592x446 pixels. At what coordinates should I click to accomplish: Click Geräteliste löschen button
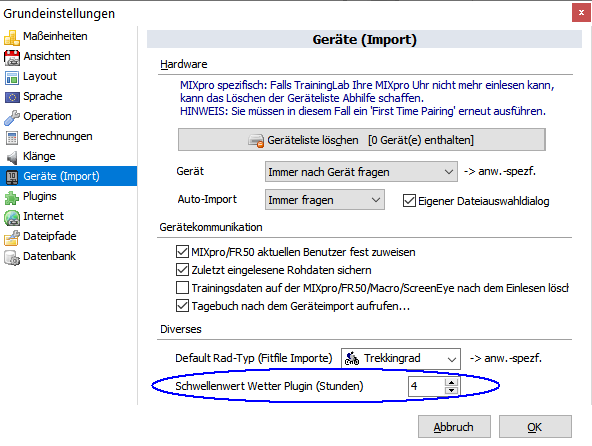(361, 140)
